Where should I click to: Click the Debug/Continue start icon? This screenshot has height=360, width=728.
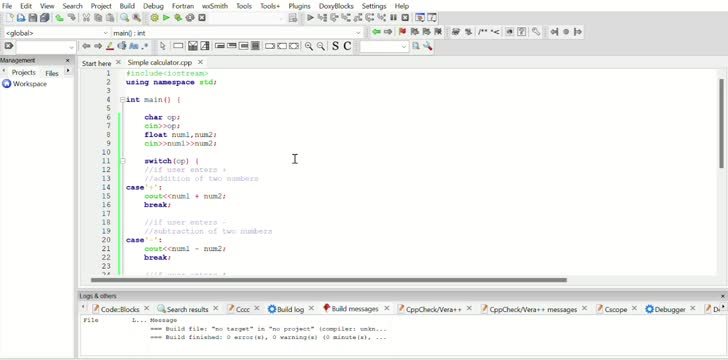310,18
